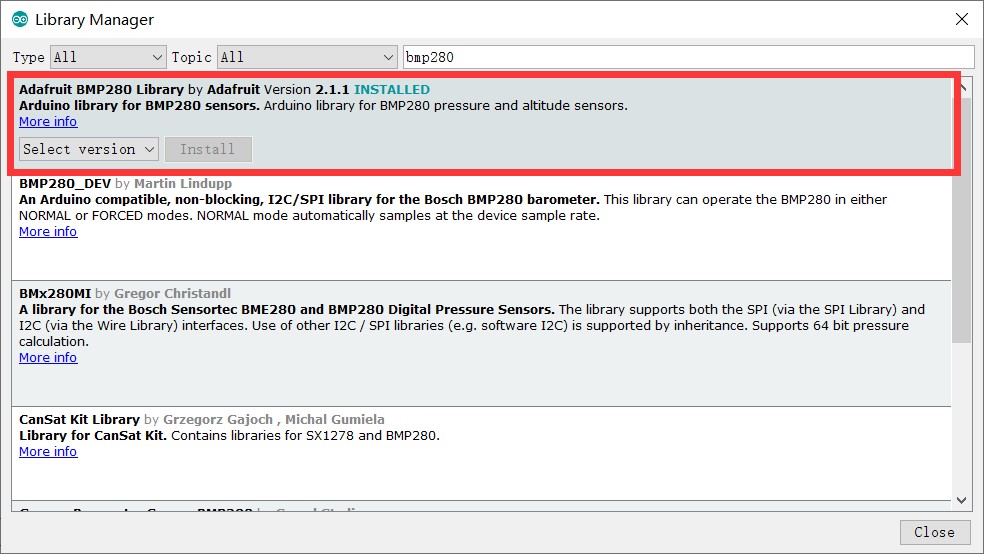Click author name Martin Lindupp
984x554 pixels.
click(x=183, y=184)
